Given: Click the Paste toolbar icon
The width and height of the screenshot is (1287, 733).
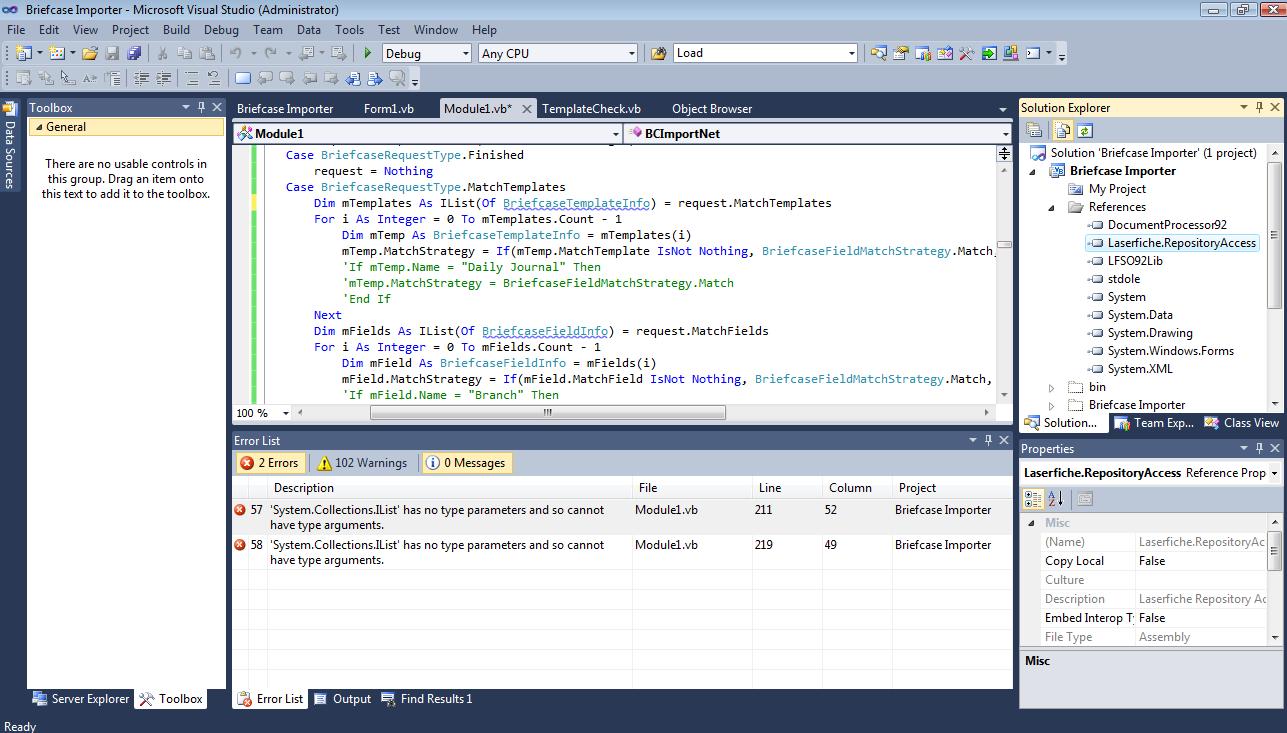Looking at the screenshot, I should tap(207, 53).
